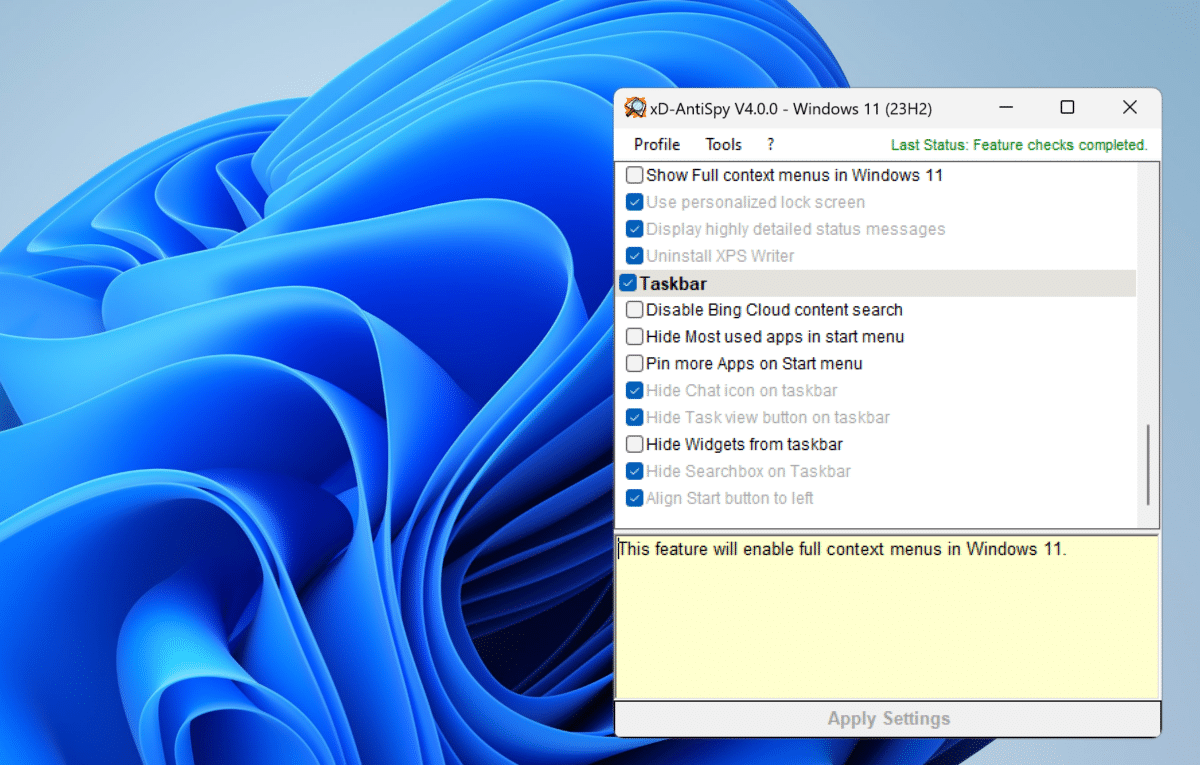The image size is (1200, 765).
Task: Open the Profile menu
Action: [x=656, y=144]
